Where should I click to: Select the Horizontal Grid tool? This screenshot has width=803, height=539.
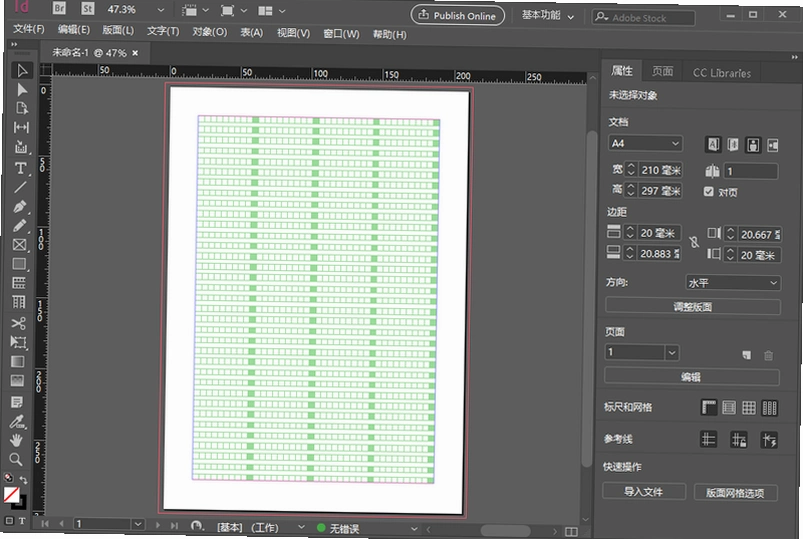(x=19, y=283)
